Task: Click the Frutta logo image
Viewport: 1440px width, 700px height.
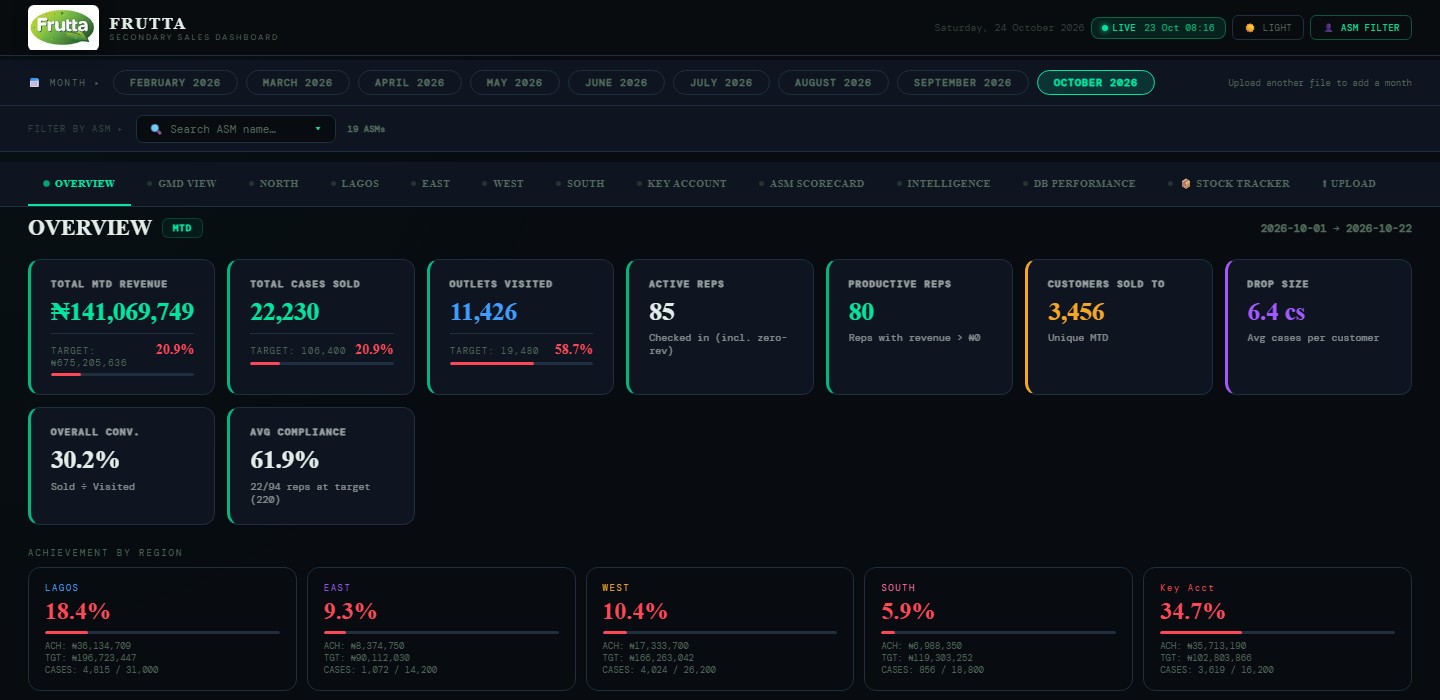Action: tap(63, 27)
